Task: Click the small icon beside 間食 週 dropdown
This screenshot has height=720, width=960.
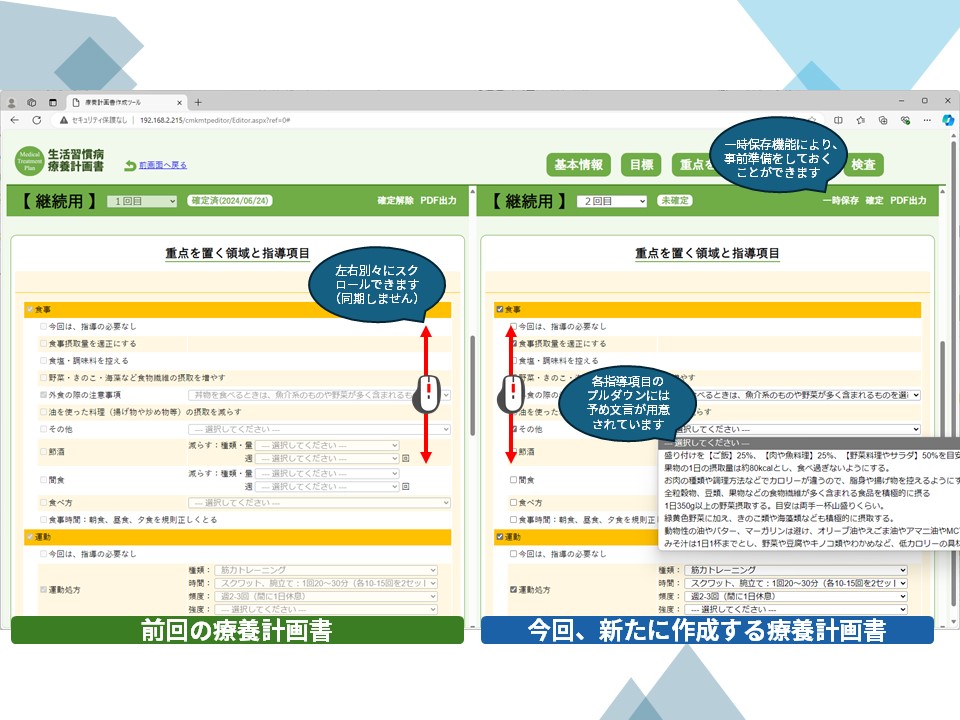Action: (x=405, y=487)
